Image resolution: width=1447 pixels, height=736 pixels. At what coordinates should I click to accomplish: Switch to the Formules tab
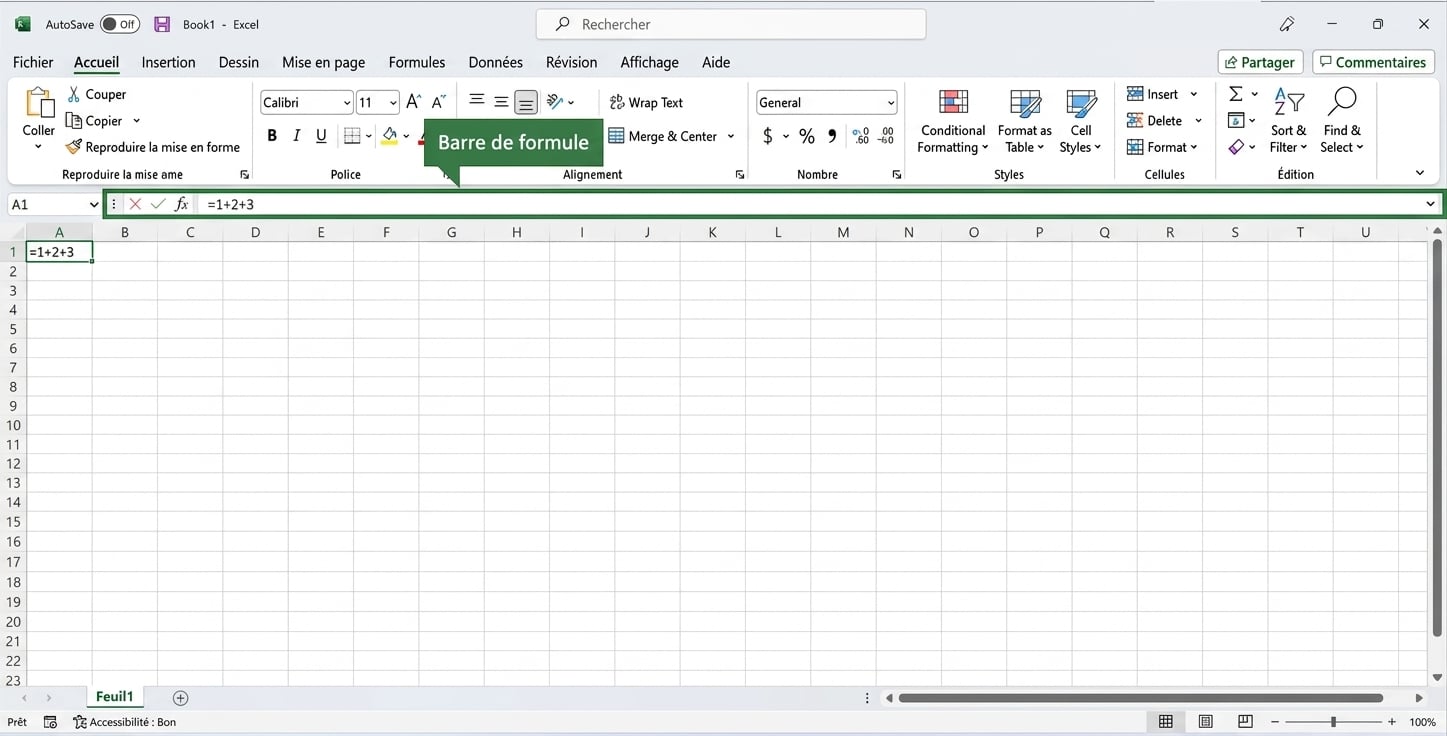click(417, 62)
